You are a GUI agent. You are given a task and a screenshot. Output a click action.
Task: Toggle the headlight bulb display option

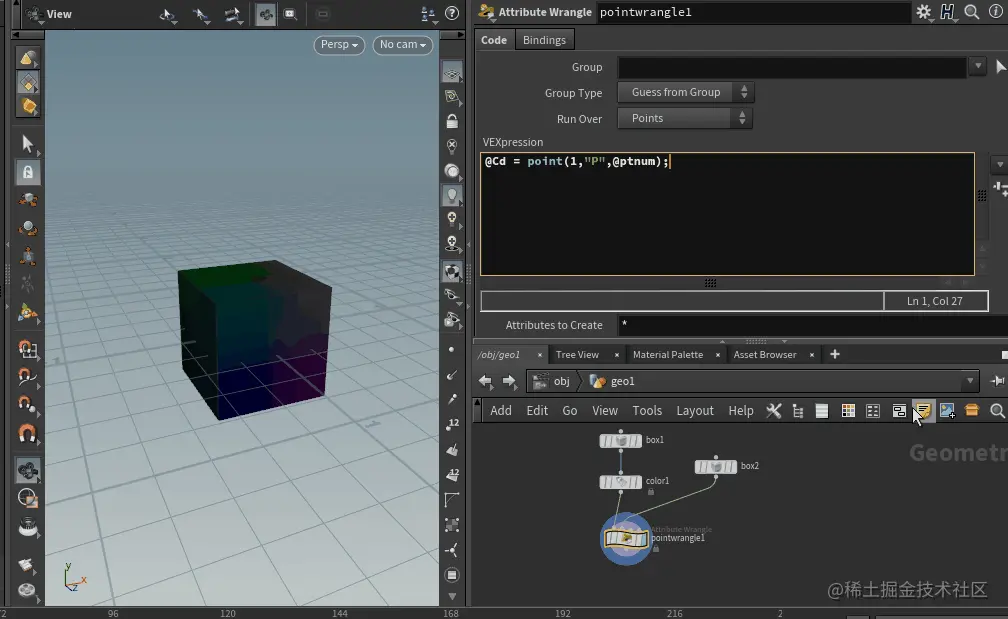(452, 195)
